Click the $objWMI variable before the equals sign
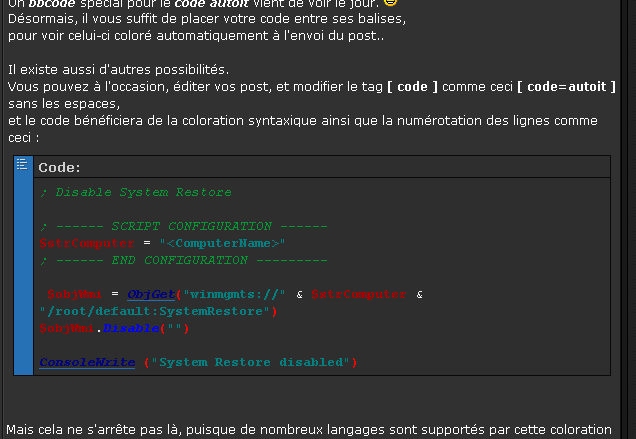 (x=74, y=293)
